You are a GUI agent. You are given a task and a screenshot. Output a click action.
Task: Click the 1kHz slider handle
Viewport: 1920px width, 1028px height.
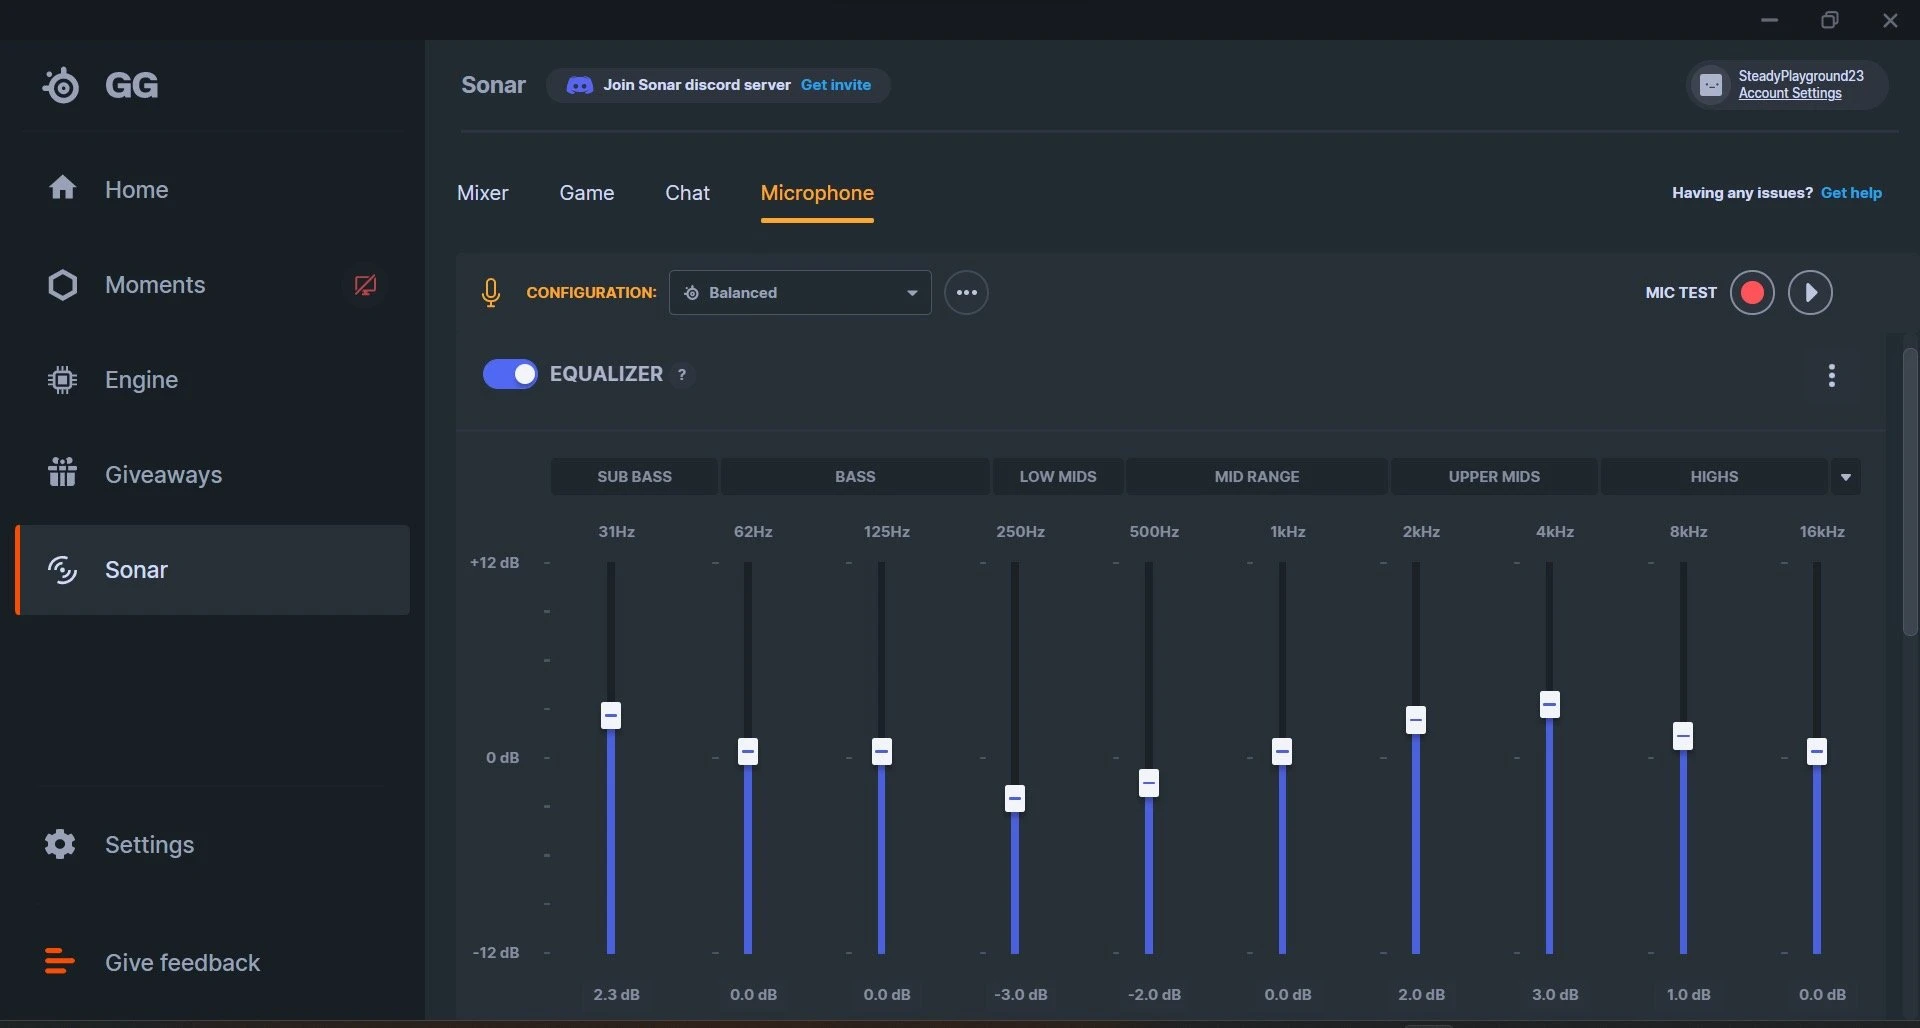coord(1282,751)
